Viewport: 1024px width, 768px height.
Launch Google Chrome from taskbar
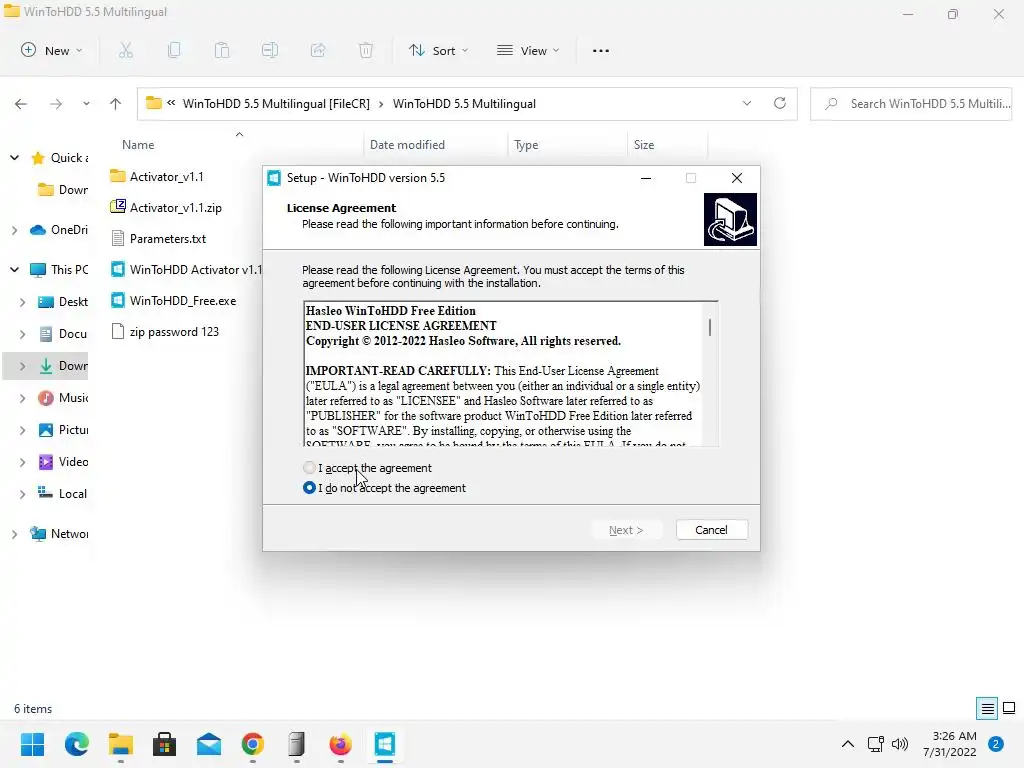[x=253, y=744]
